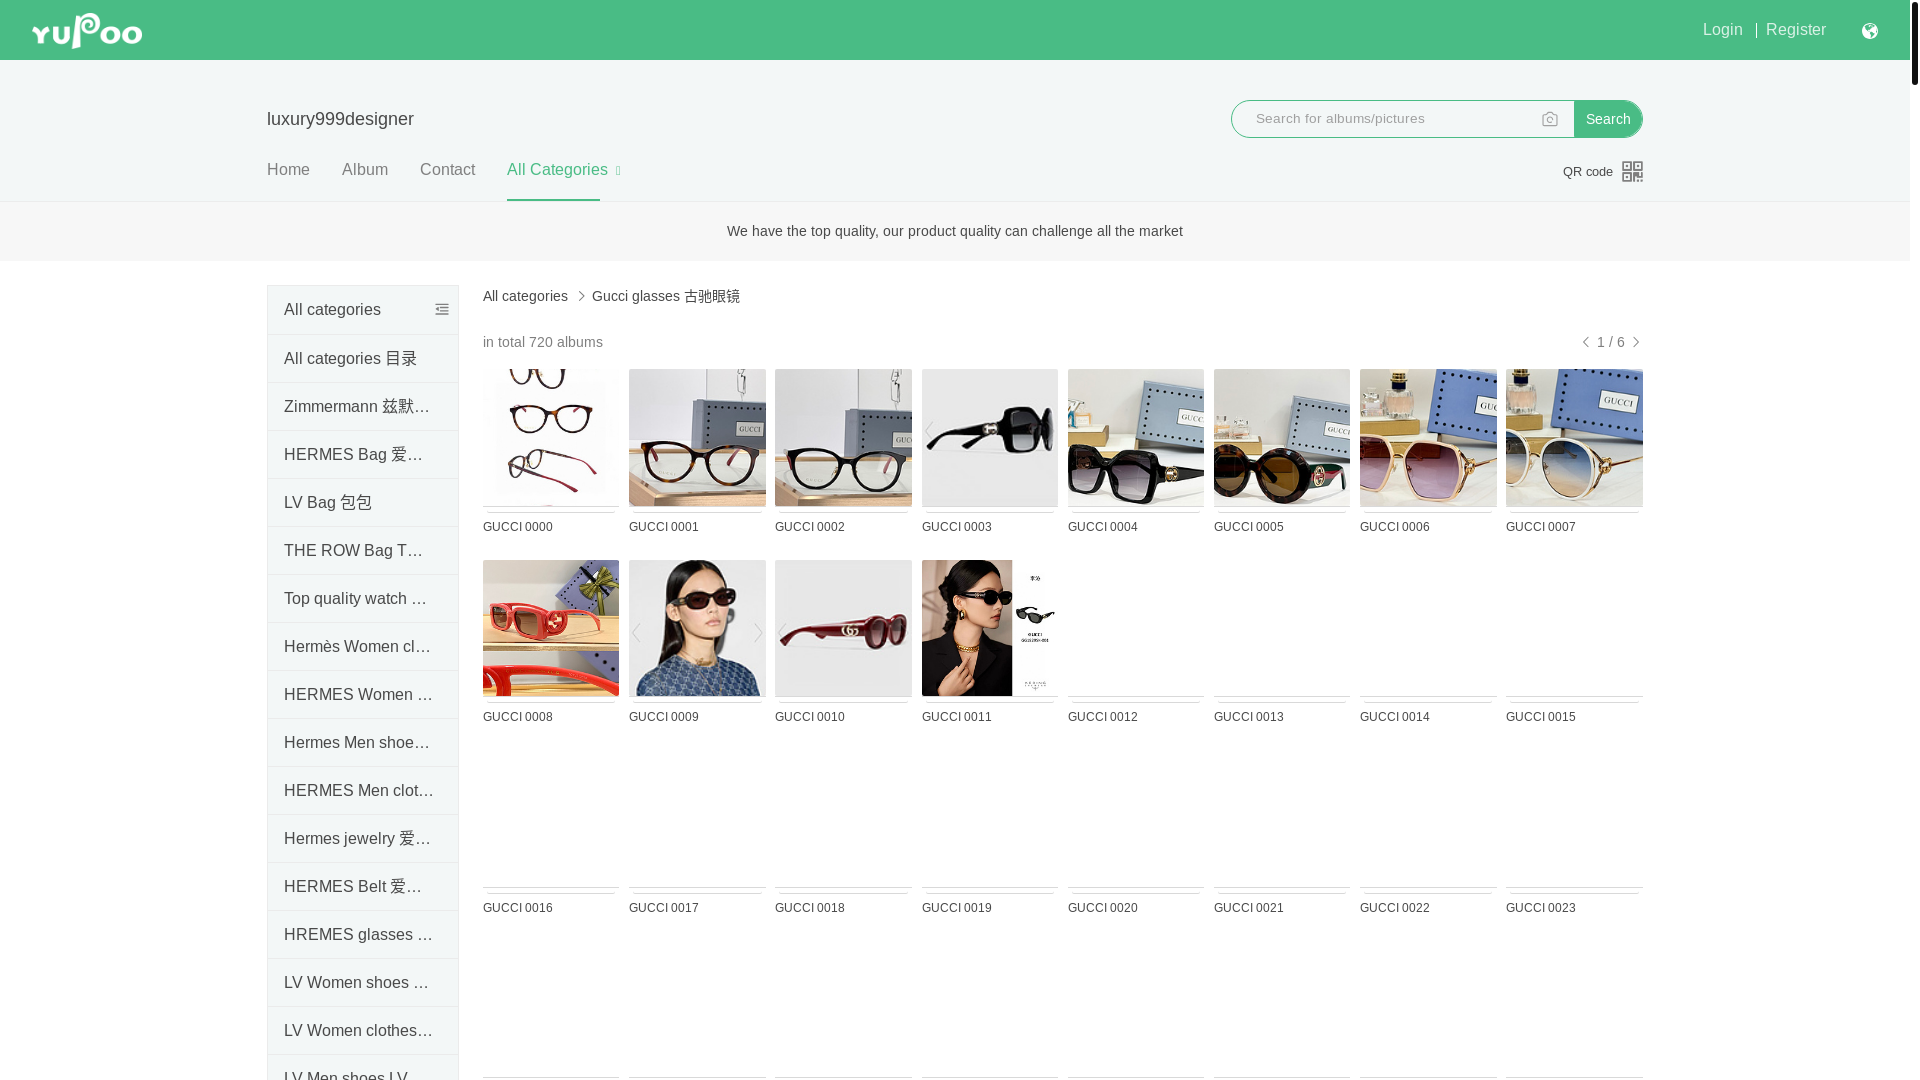This screenshot has width=1920, height=1080.
Task: Select LV Bag 包包 category
Action: coord(363,503)
